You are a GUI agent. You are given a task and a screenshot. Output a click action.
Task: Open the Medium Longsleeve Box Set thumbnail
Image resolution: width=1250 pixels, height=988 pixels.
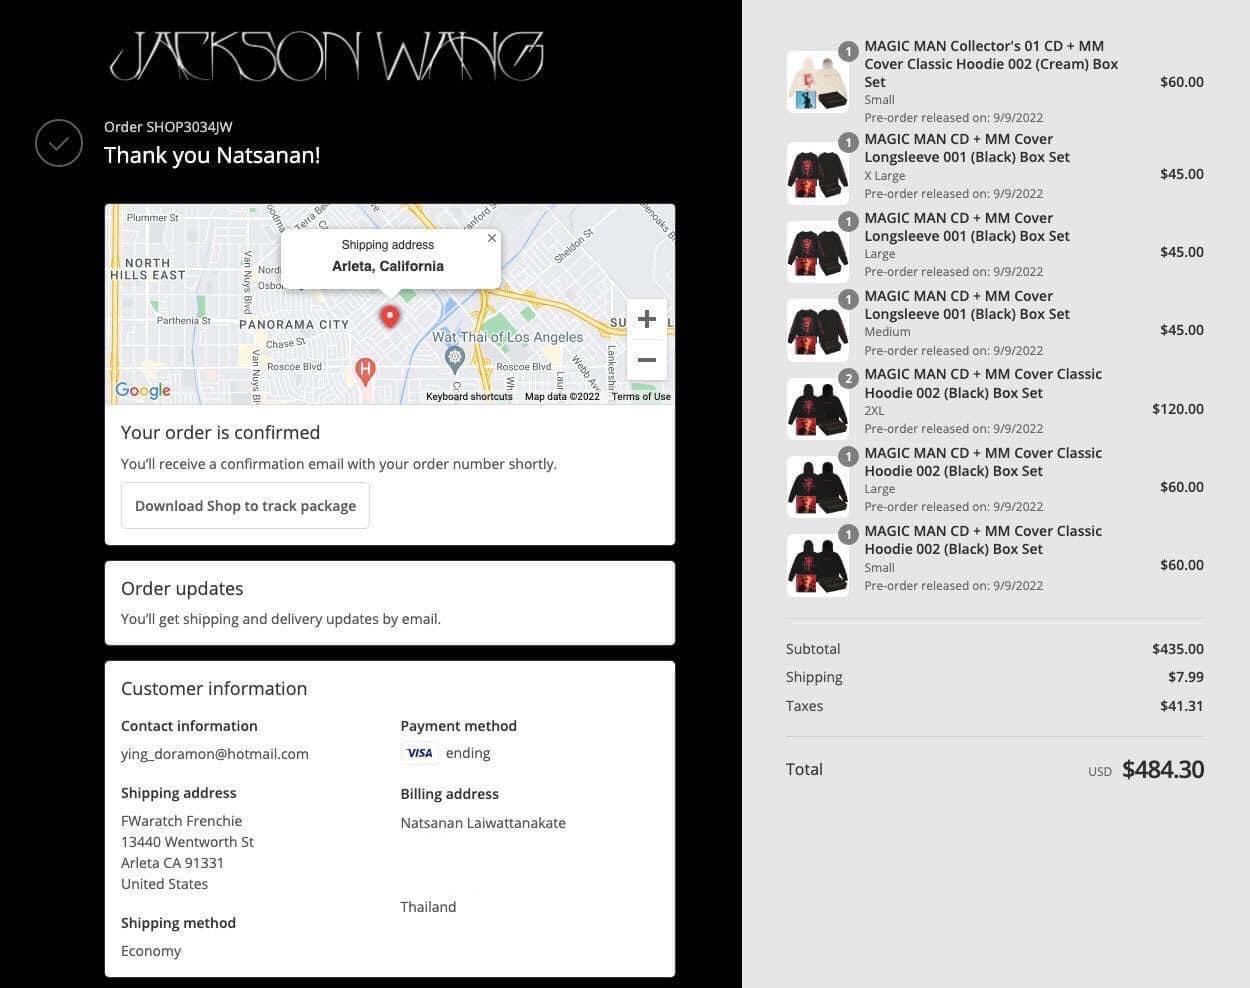[x=818, y=330]
